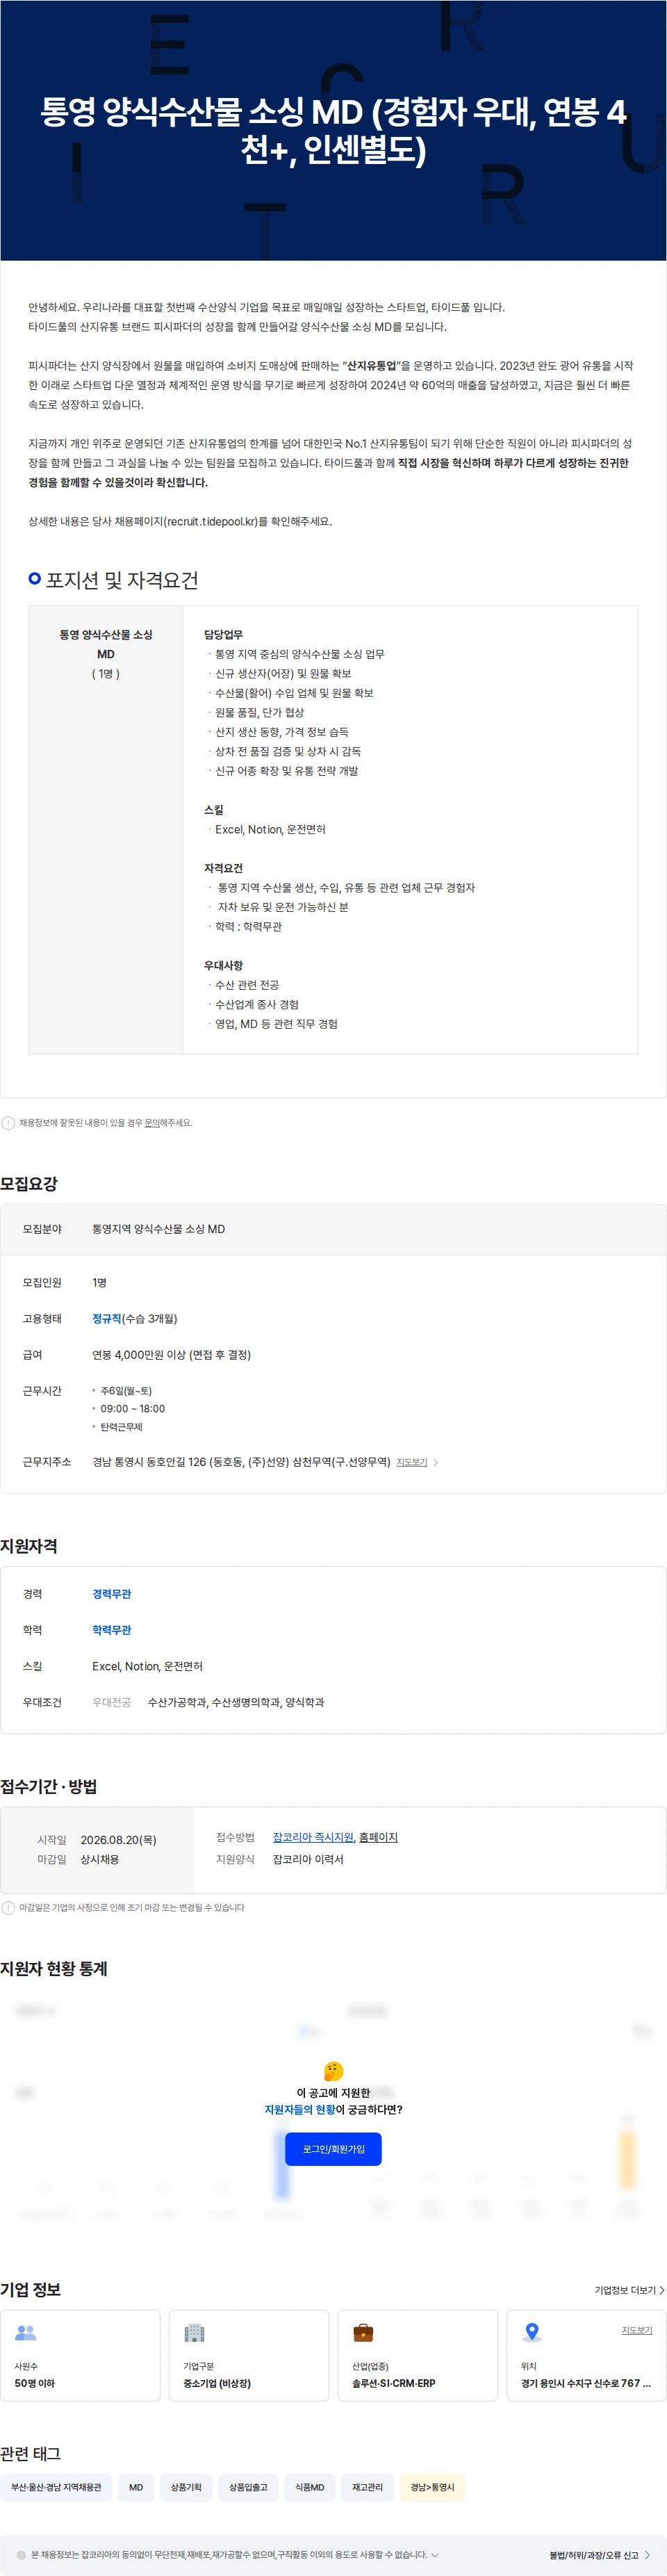Open the 잡코리아 즉시지원 application link

(313, 1837)
